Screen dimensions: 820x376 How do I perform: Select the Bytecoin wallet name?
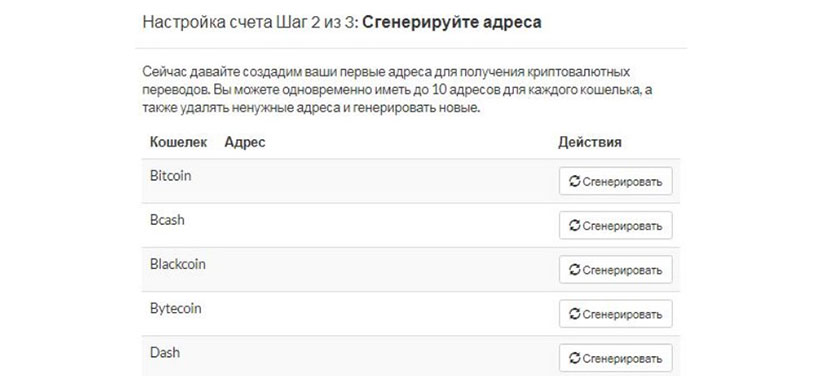[176, 309]
